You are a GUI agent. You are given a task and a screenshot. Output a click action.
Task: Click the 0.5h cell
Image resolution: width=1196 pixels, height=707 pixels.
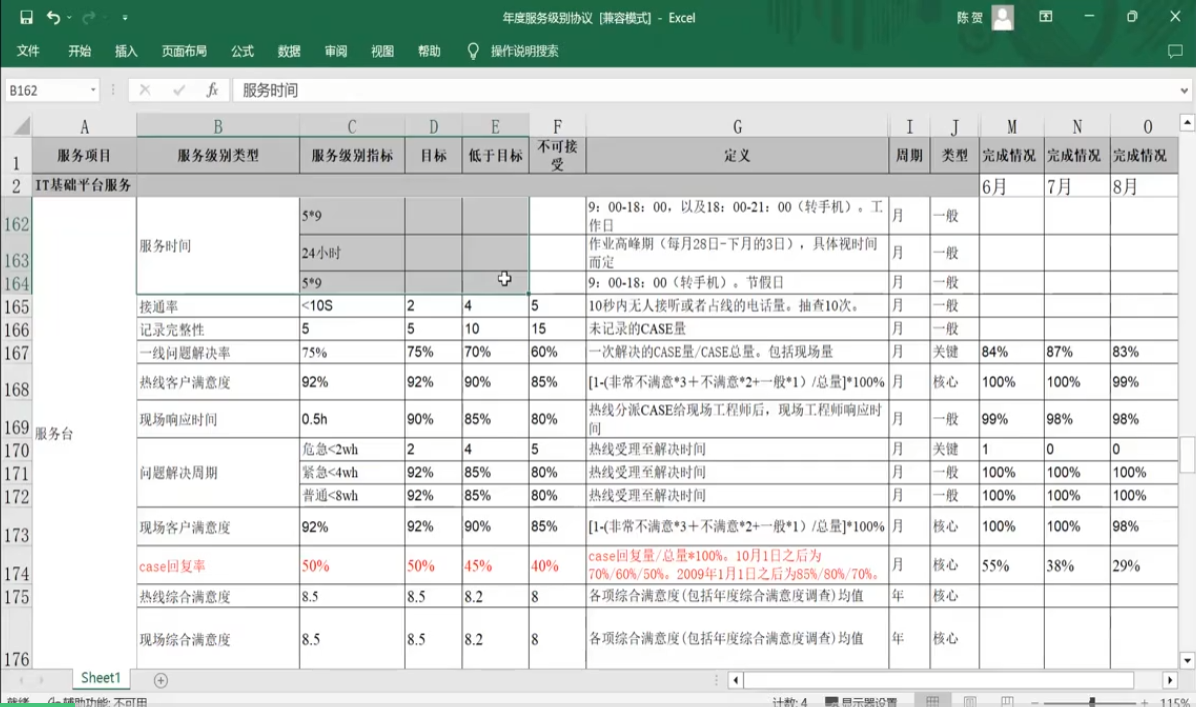[352, 419]
